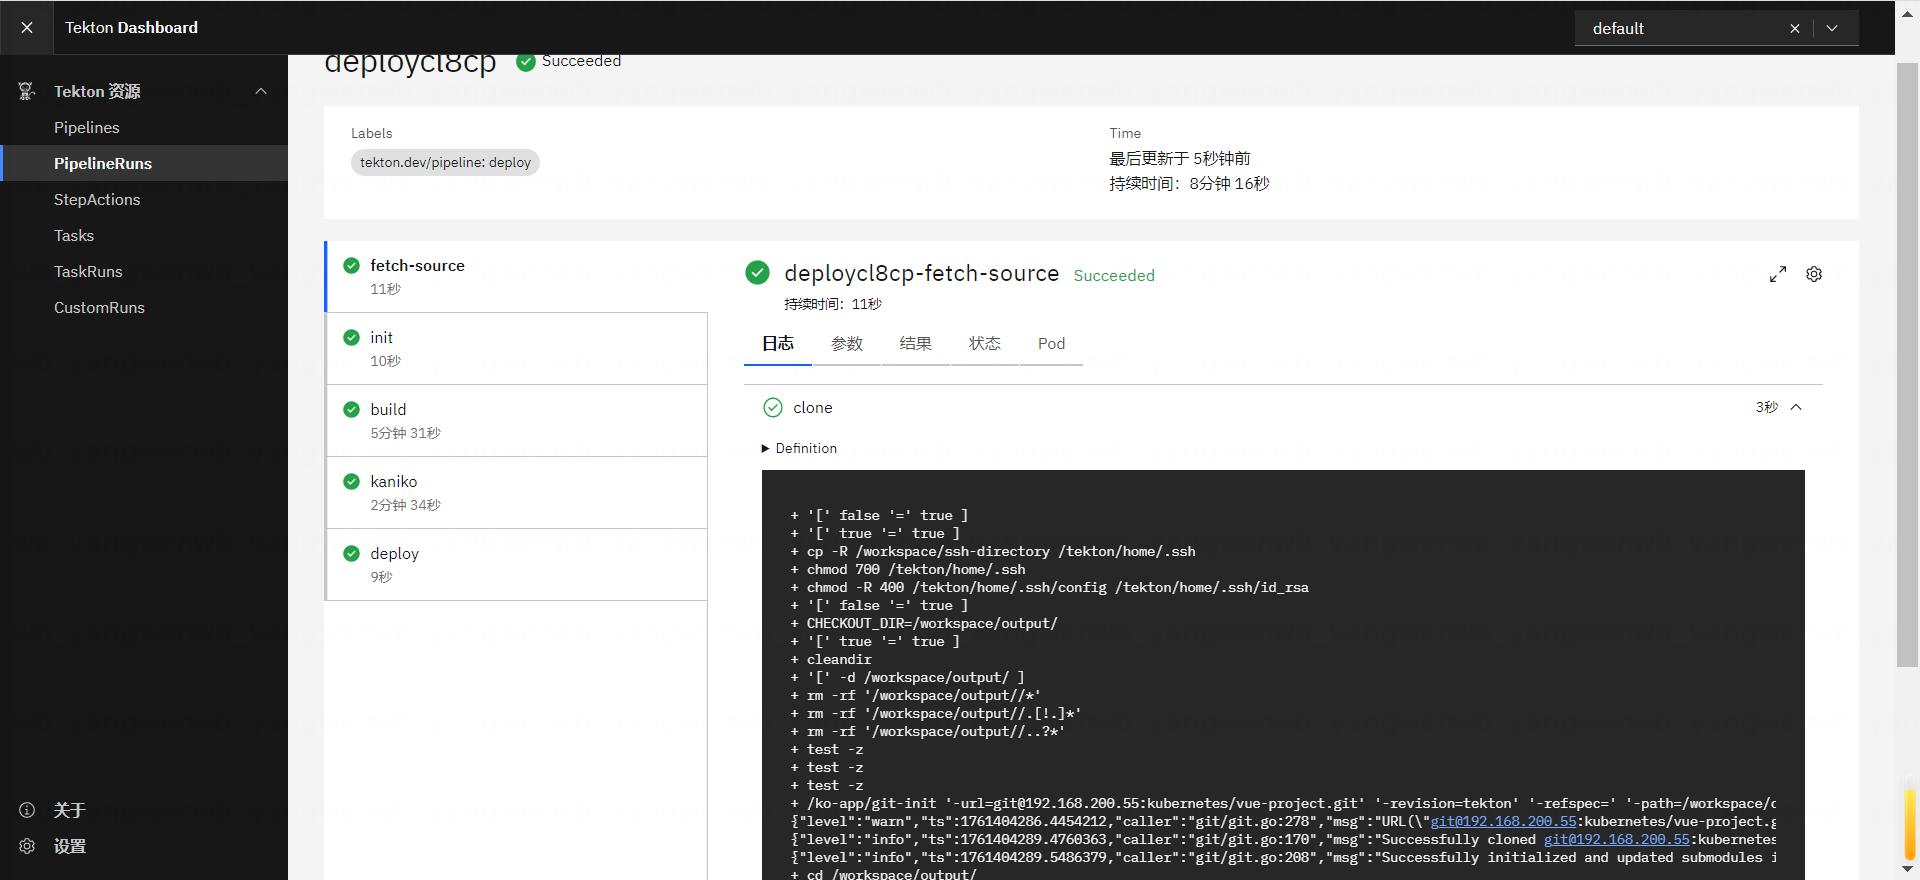
Task: Maximize the log viewer with expand icon
Action: (x=1777, y=274)
